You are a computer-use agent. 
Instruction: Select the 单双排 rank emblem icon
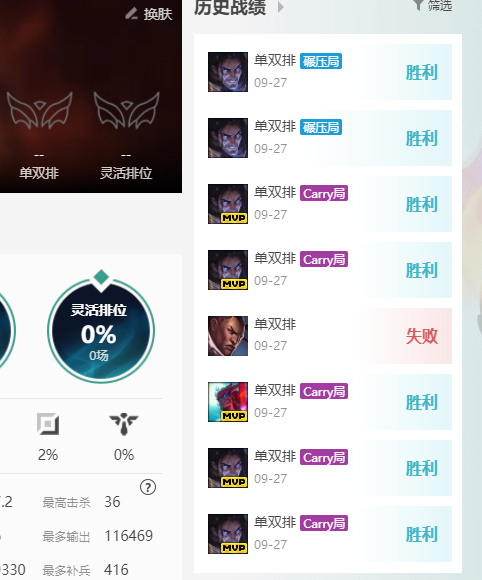(40, 110)
